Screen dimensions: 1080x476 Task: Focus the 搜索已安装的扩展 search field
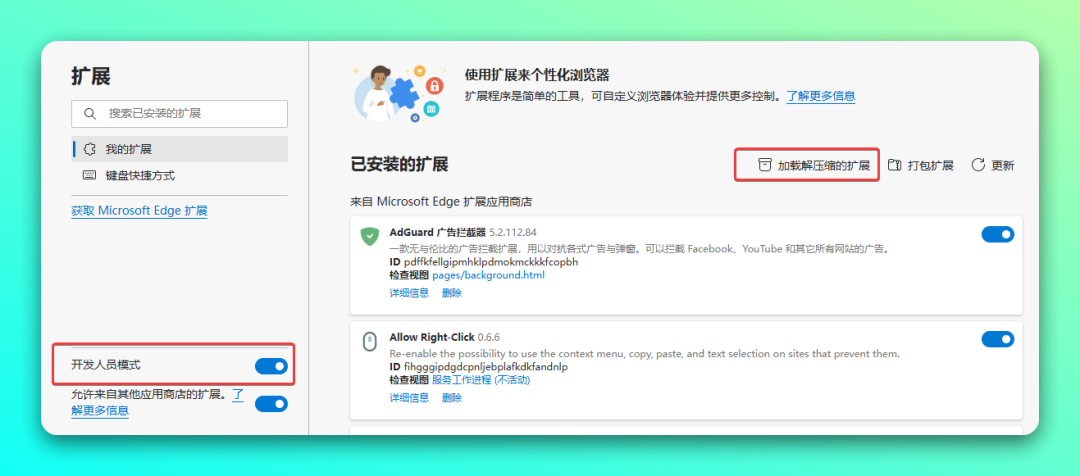pyautogui.click(x=190, y=114)
